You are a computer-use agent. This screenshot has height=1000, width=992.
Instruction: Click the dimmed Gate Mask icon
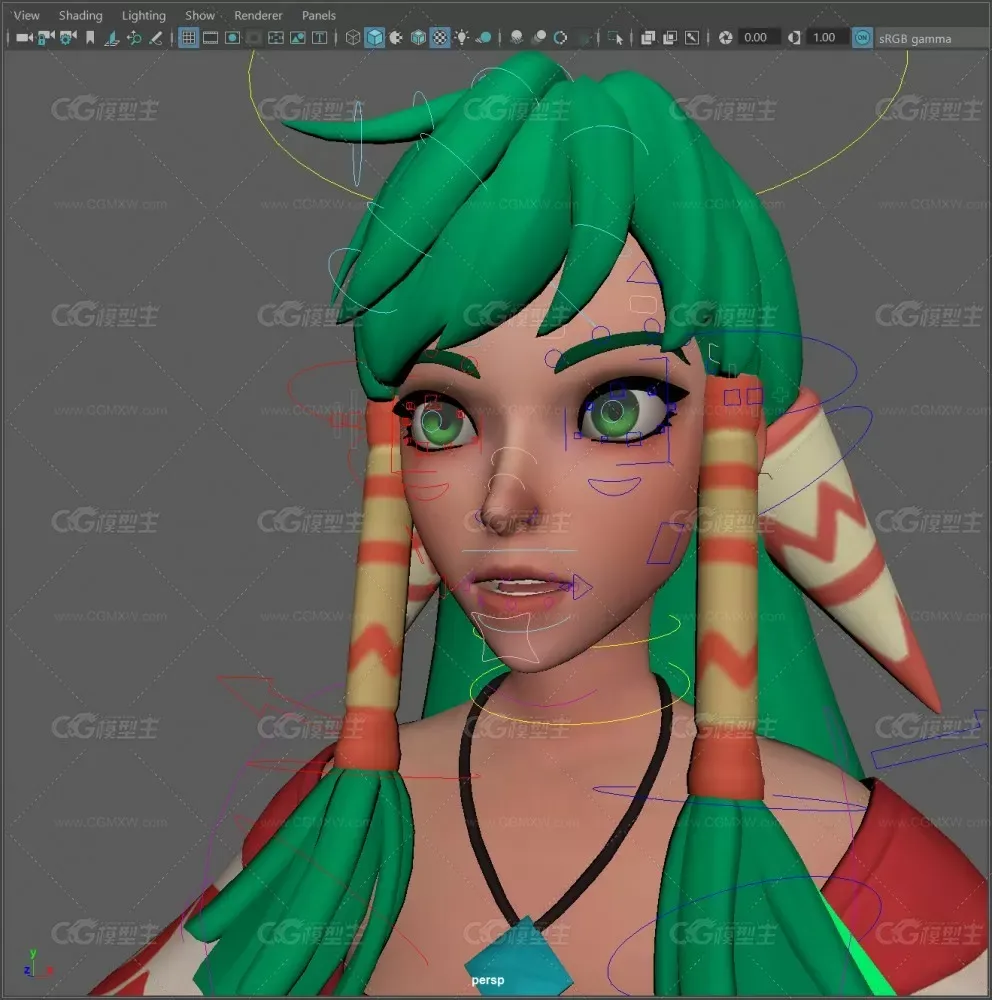click(254, 38)
